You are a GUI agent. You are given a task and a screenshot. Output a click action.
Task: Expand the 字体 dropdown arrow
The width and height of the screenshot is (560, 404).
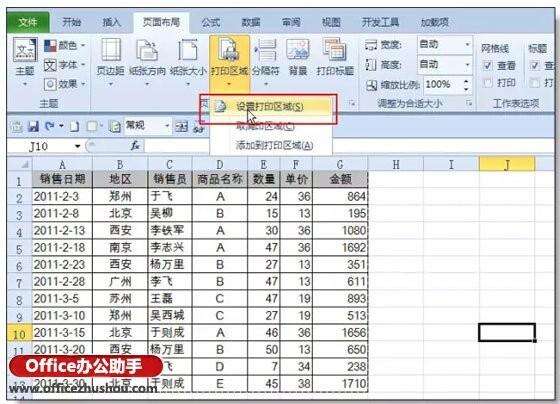[83, 65]
